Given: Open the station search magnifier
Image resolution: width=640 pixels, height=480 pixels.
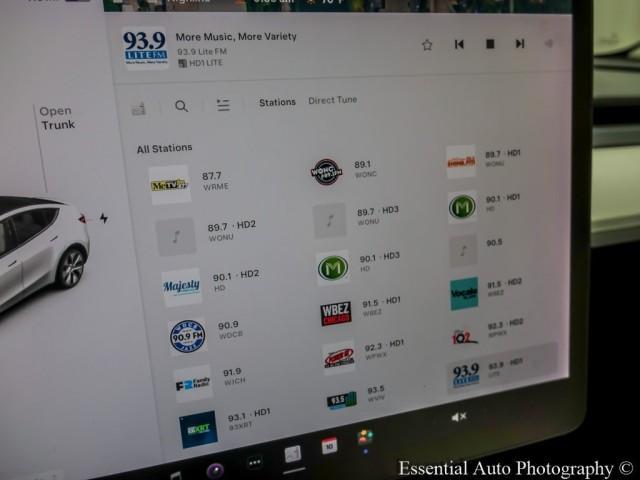Looking at the screenshot, I should [x=181, y=106].
